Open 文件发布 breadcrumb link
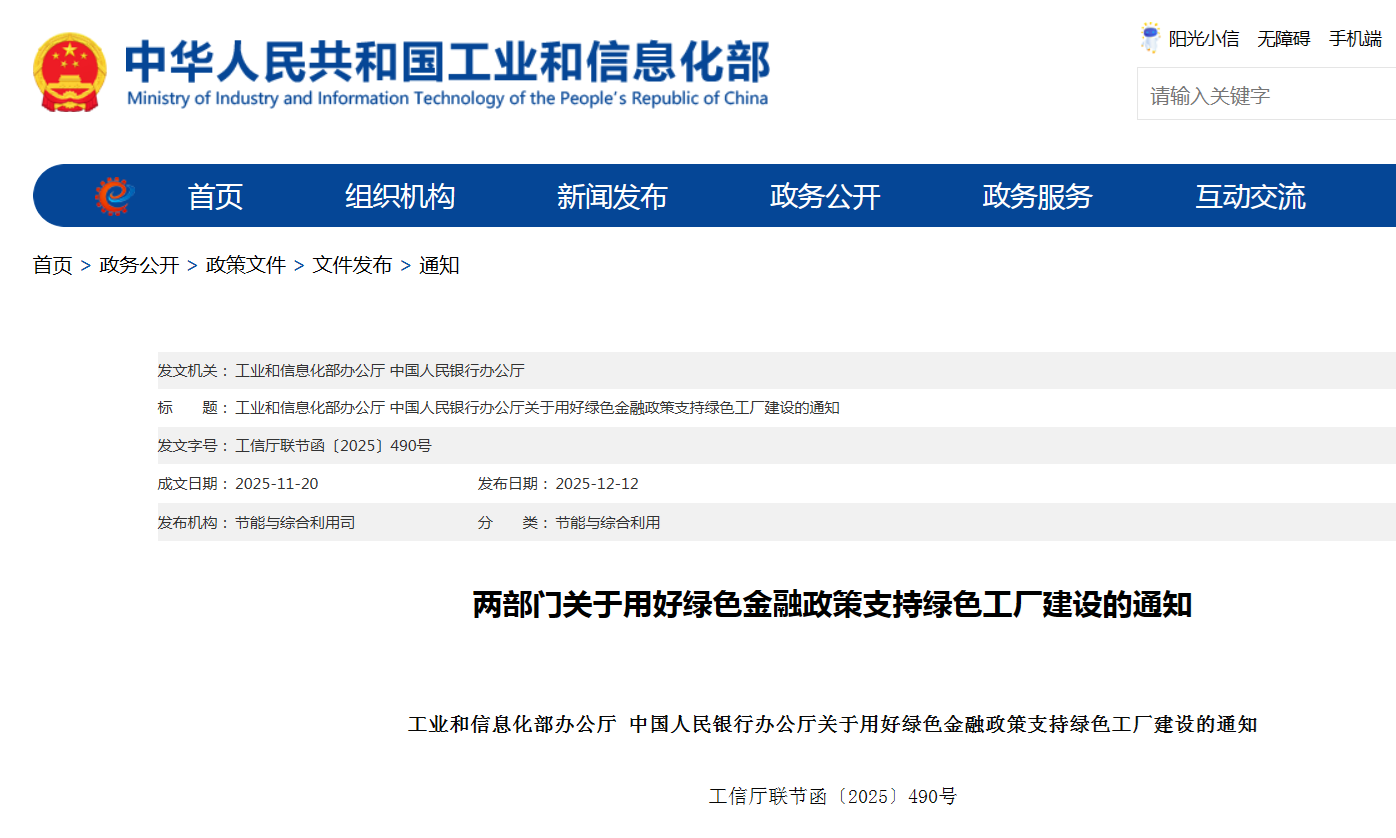 352,265
